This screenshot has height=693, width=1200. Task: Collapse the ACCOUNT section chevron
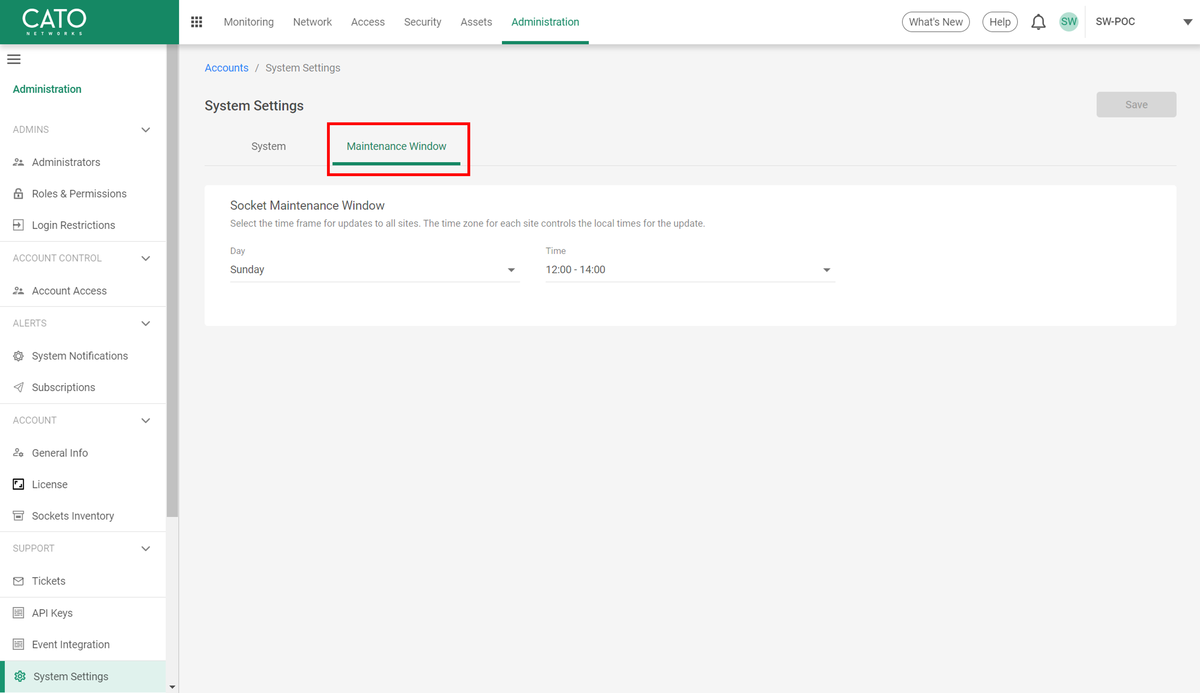point(146,420)
